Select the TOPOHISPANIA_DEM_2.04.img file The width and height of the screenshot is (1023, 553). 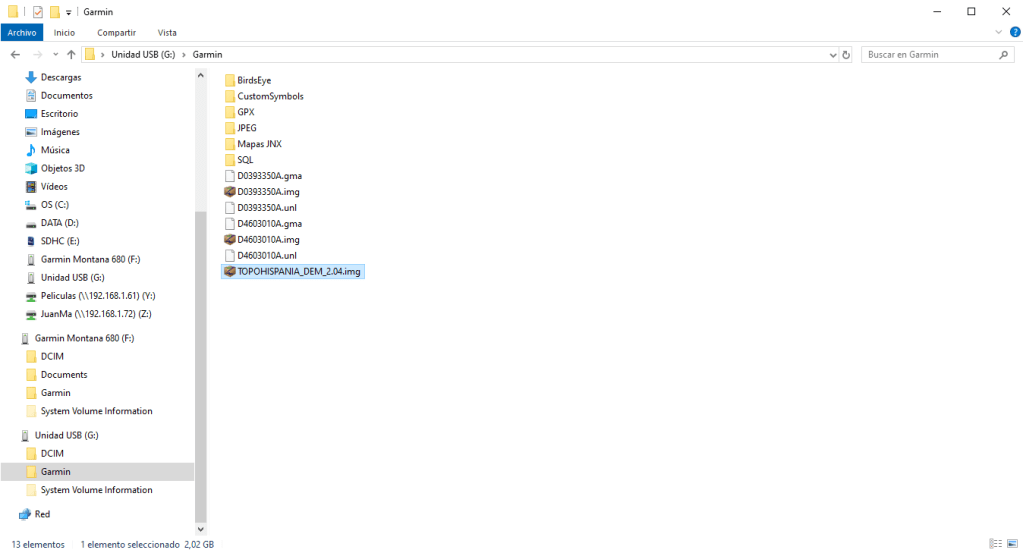(x=298, y=272)
